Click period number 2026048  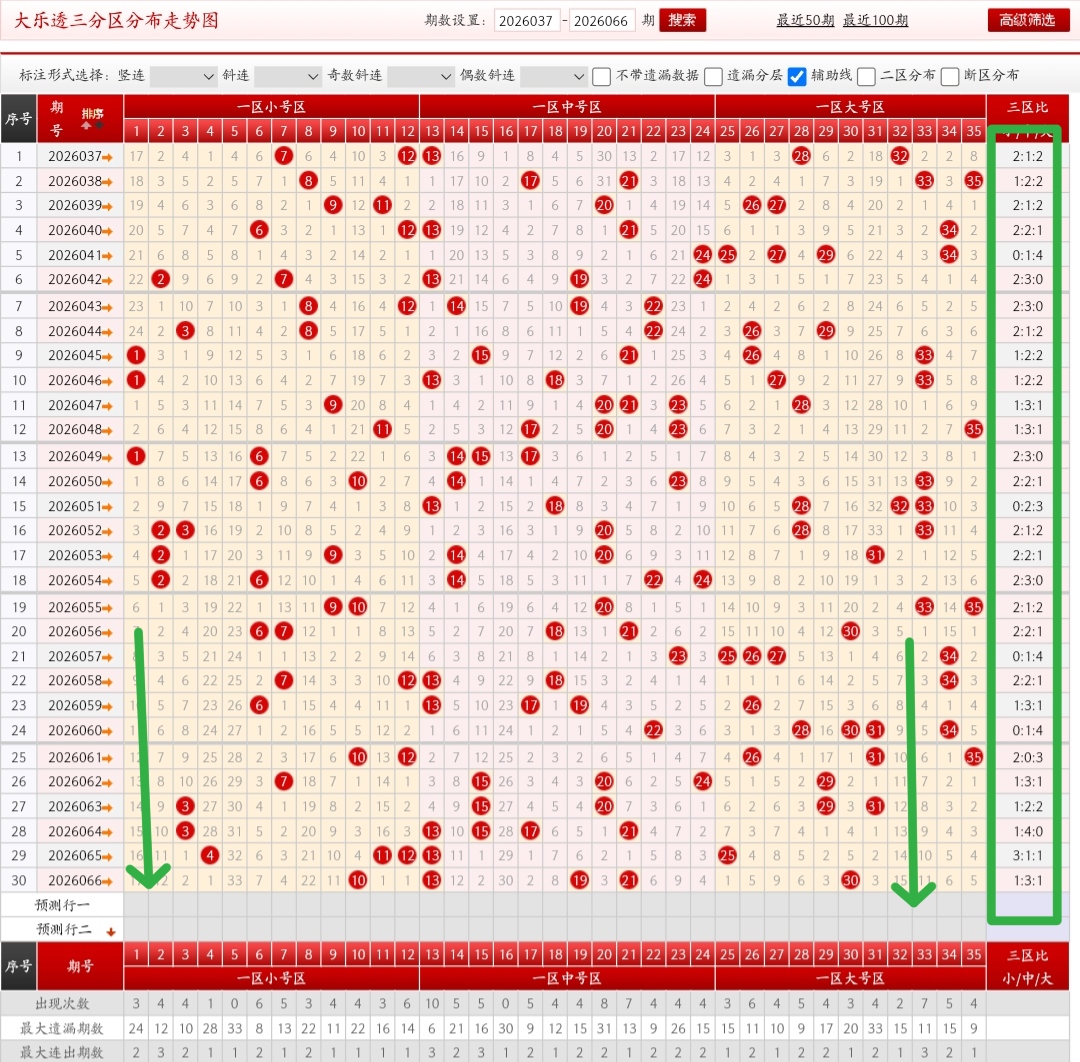click(74, 430)
